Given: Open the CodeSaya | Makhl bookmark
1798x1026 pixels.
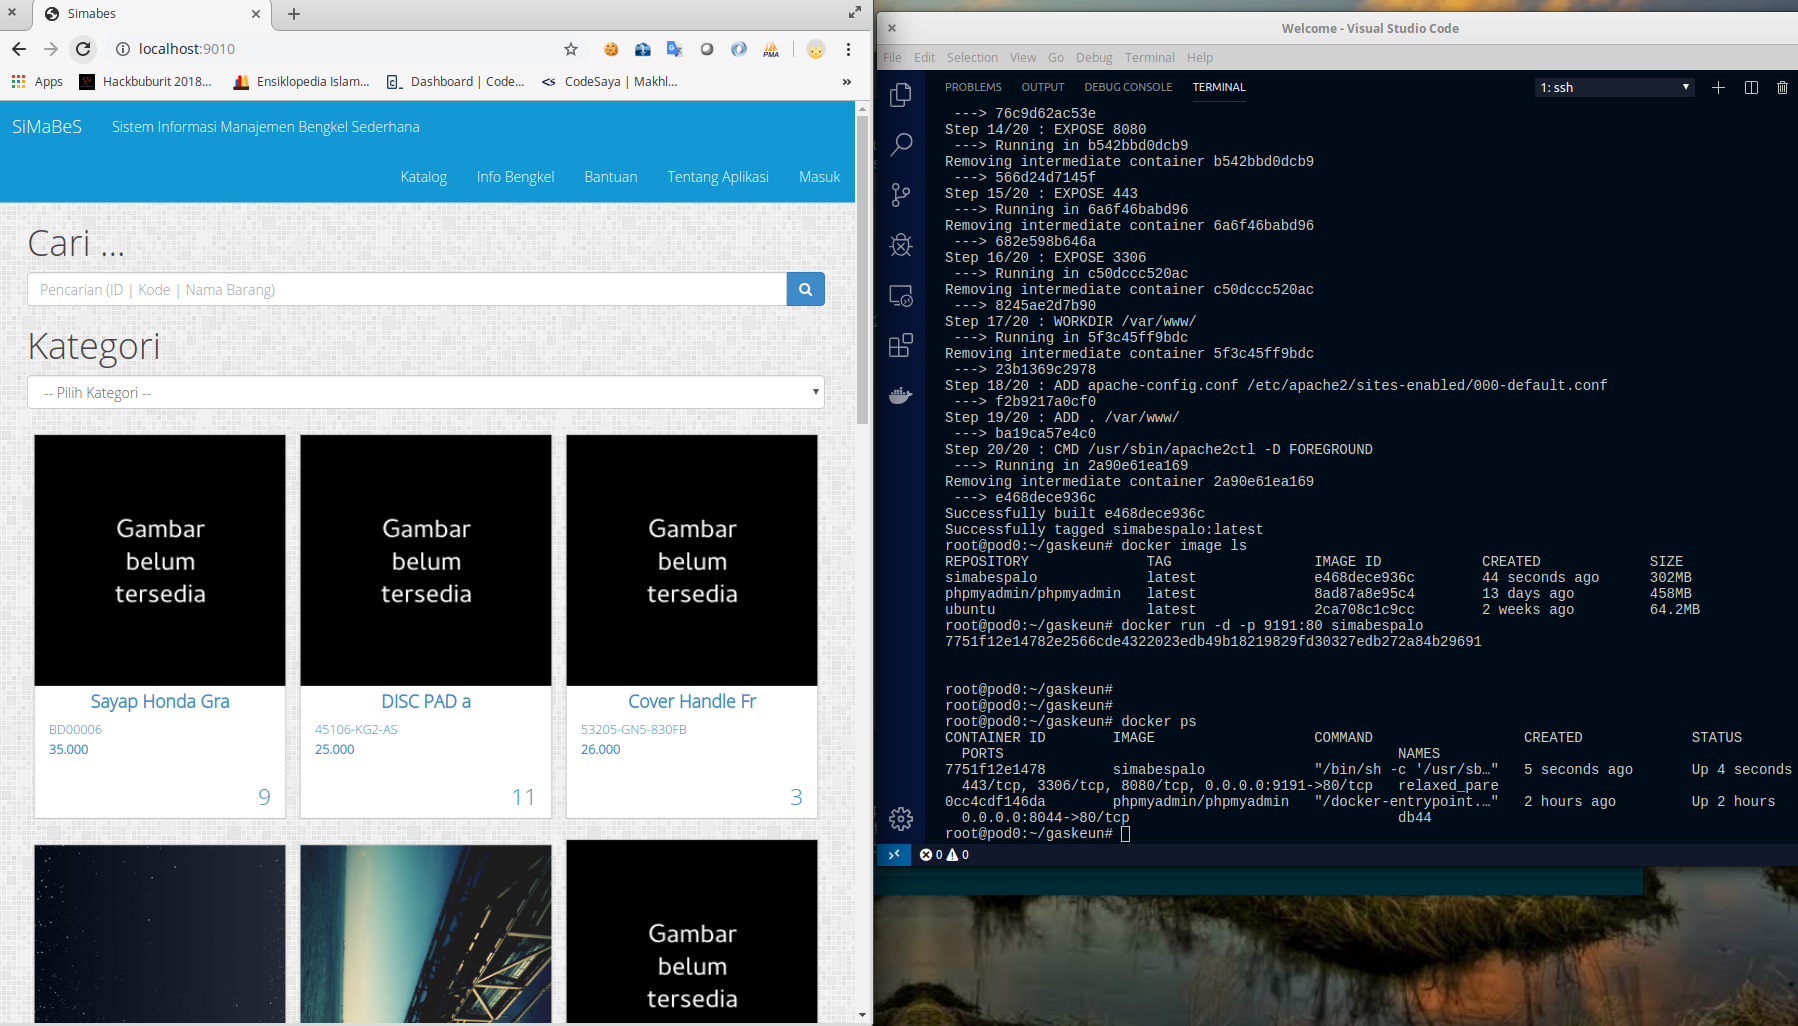Looking at the screenshot, I should coord(610,82).
